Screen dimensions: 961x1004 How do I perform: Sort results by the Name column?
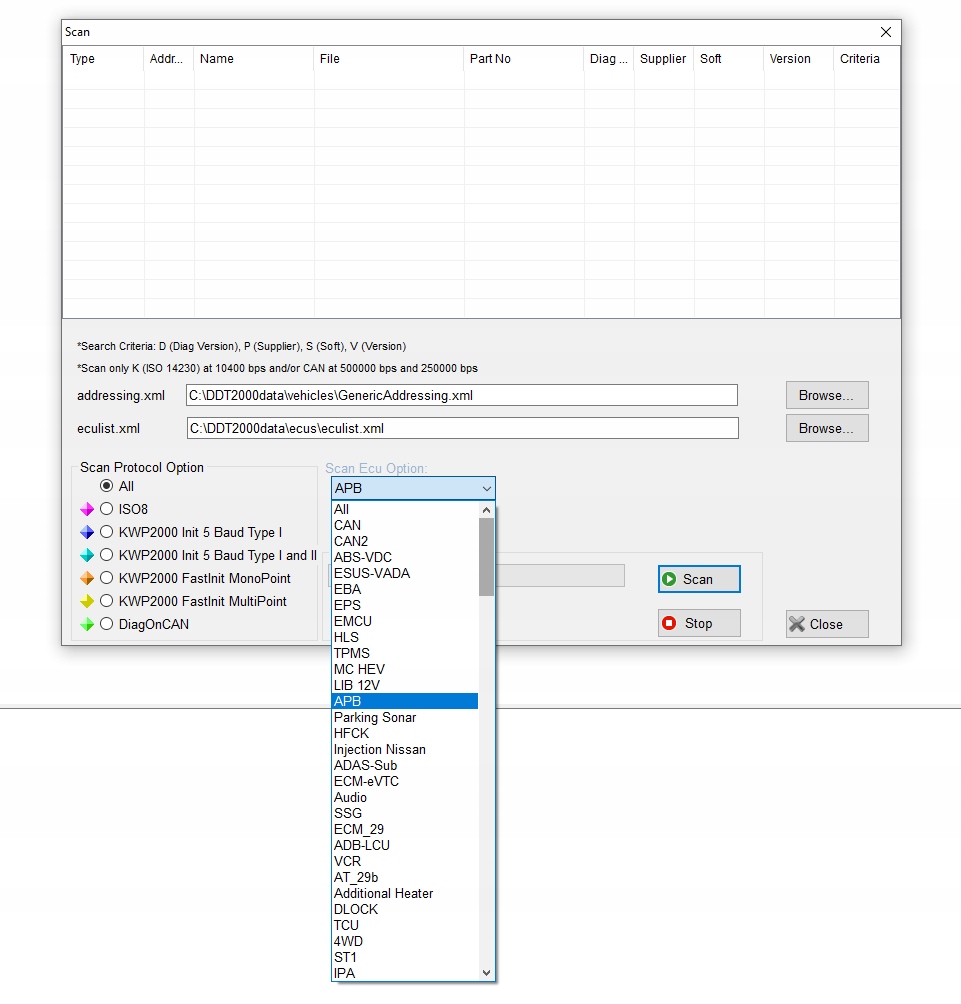(x=254, y=59)
